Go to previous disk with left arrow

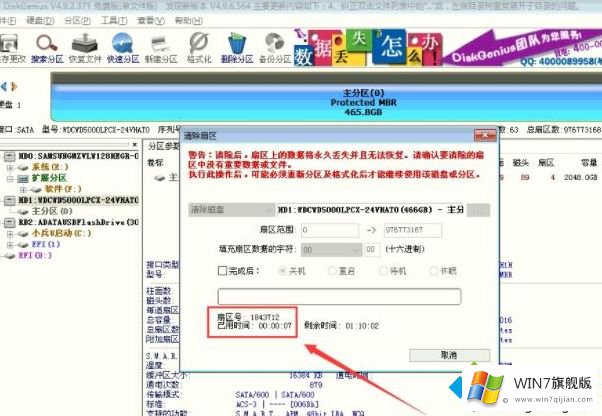4,86
